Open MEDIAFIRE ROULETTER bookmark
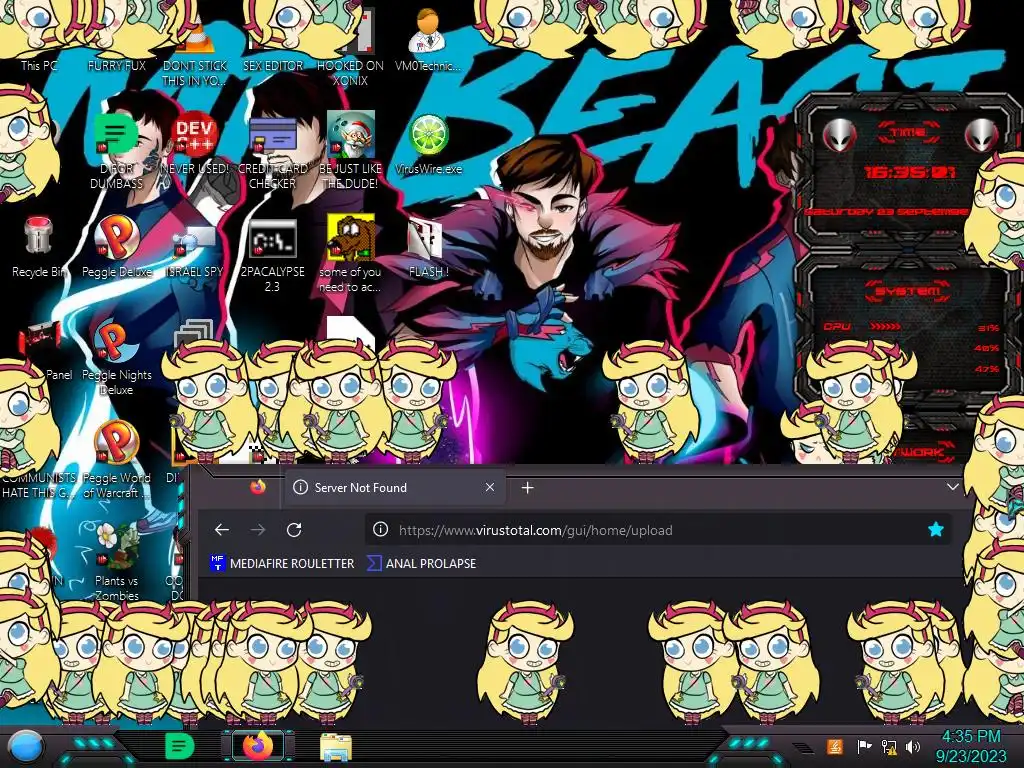 coord(282,563)
